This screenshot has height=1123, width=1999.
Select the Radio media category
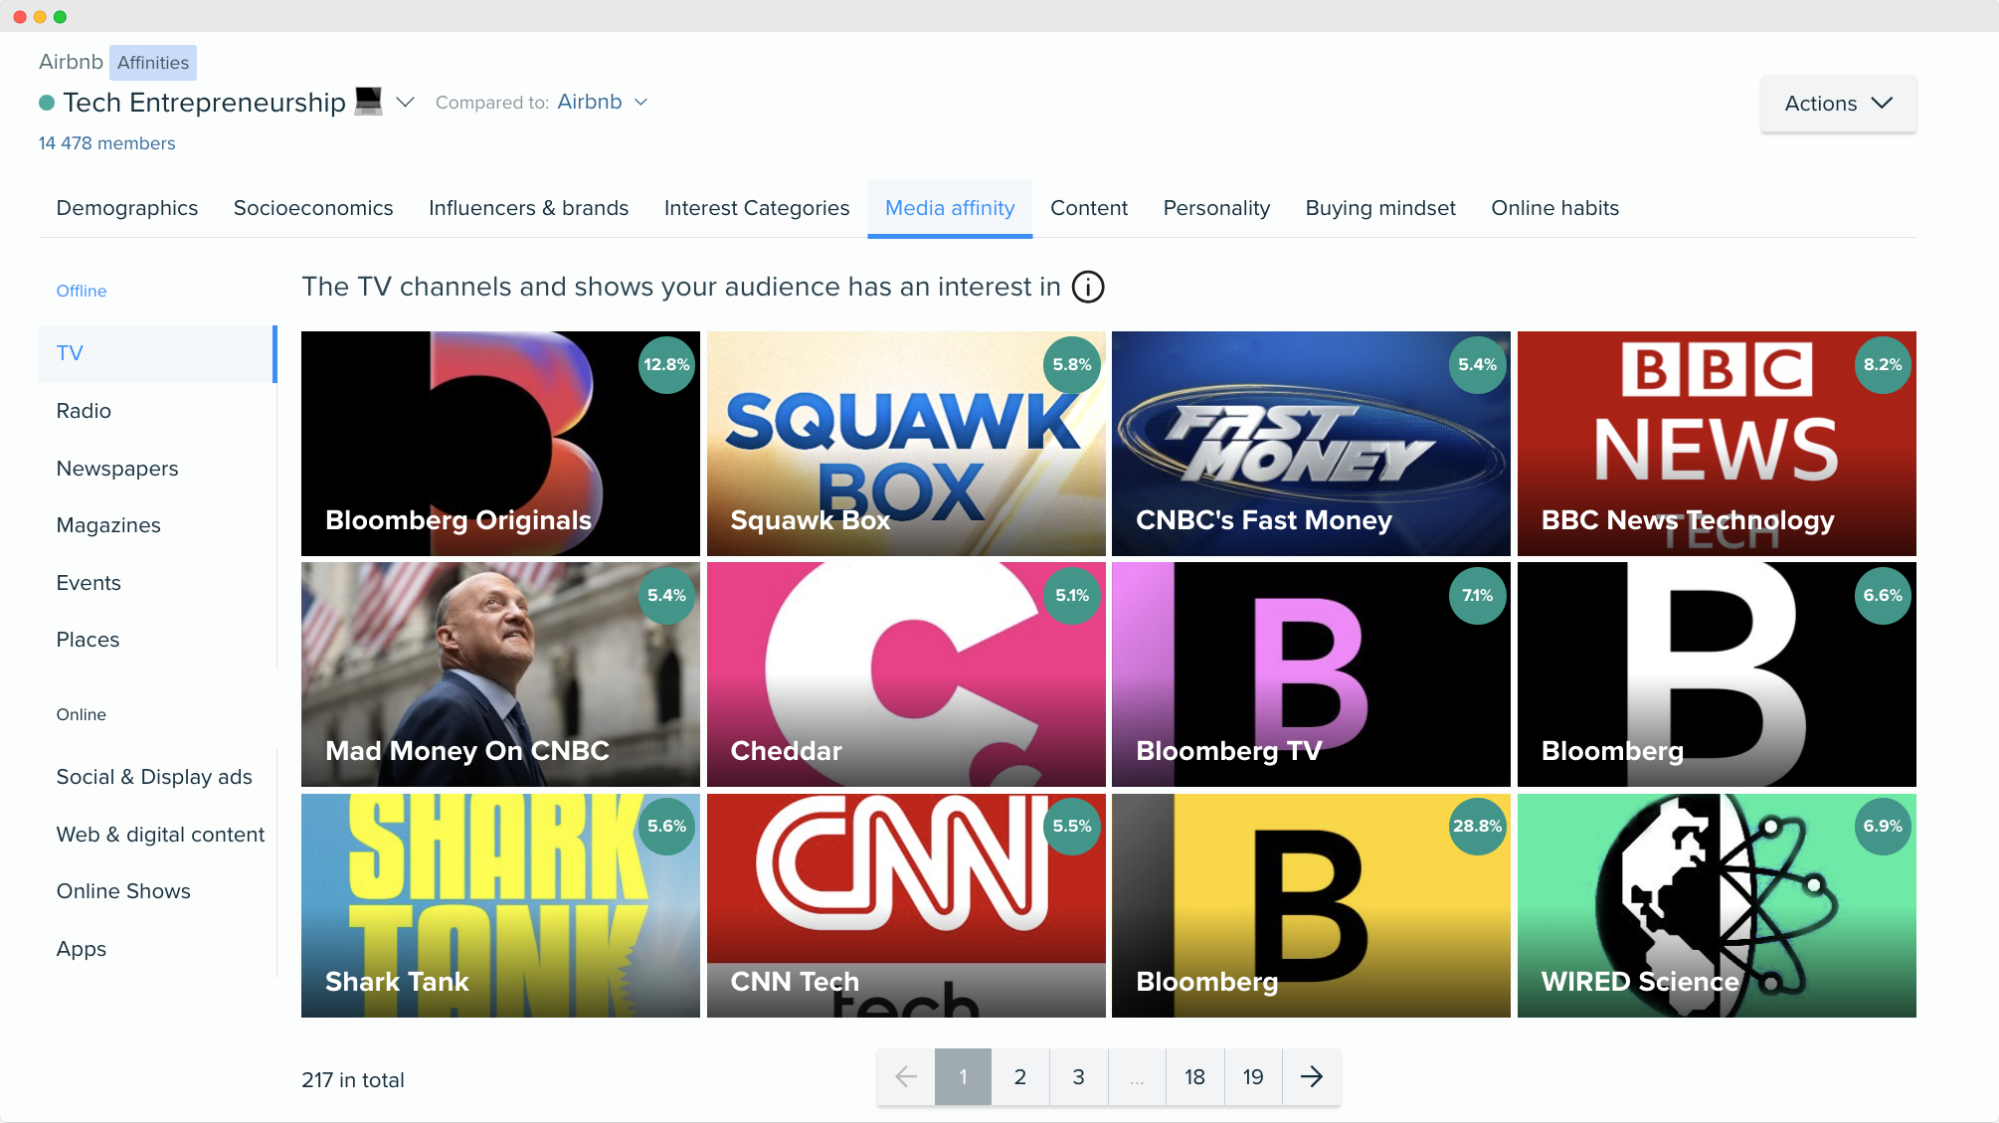tap(82, 410)
